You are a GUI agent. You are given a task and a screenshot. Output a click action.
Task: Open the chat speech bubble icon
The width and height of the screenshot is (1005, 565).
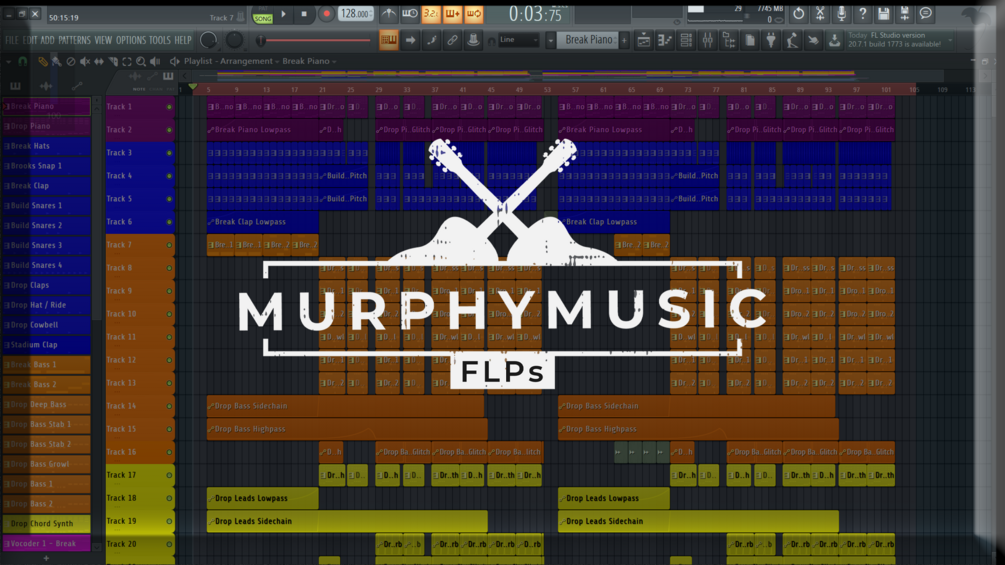click(926, 13)
